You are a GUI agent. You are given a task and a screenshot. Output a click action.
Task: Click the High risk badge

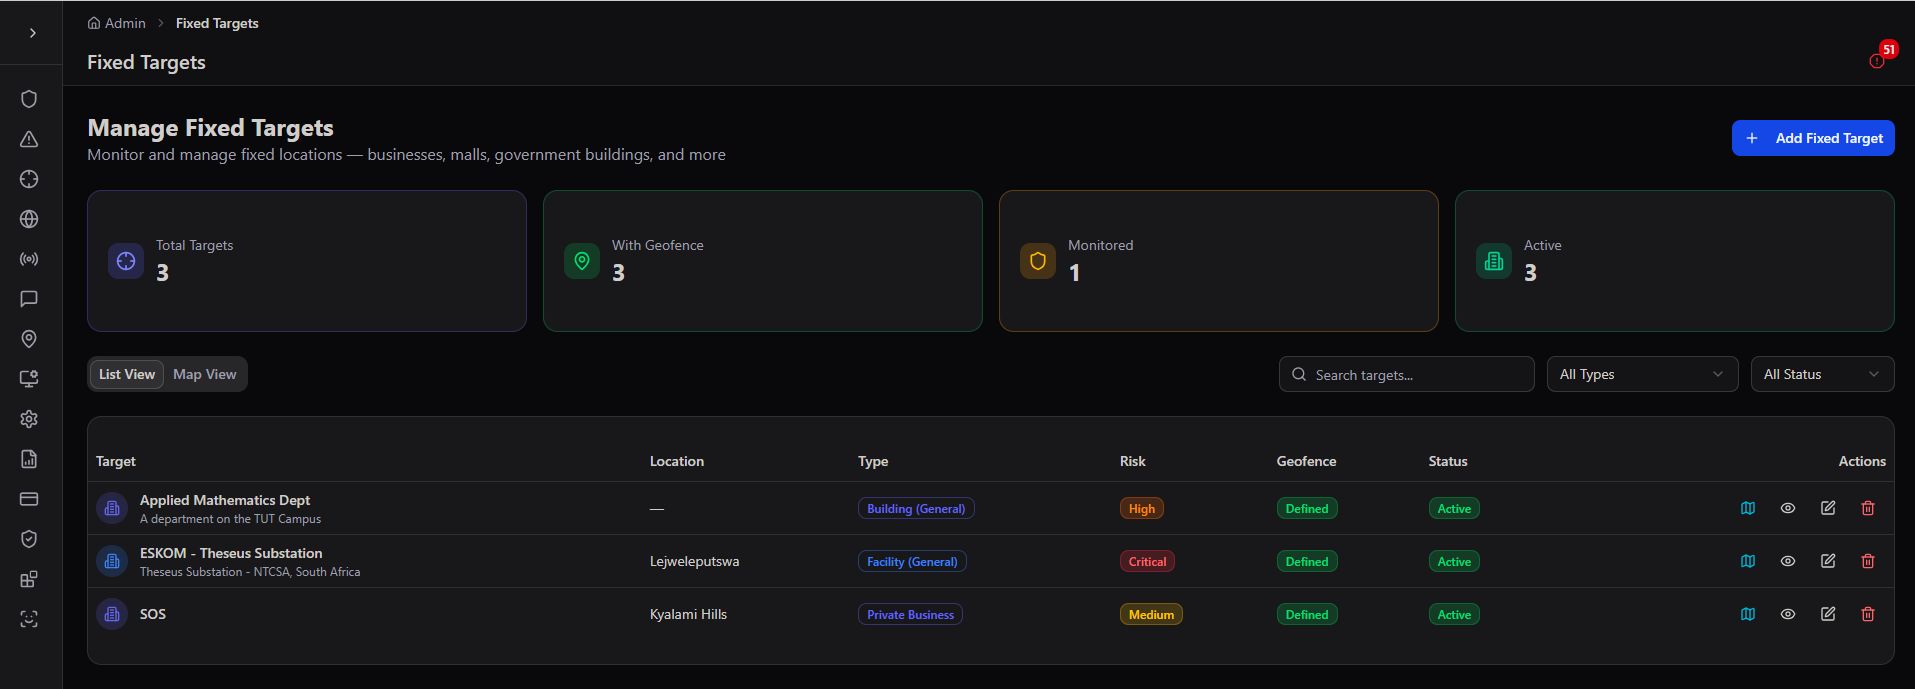tap(1142, 508)
